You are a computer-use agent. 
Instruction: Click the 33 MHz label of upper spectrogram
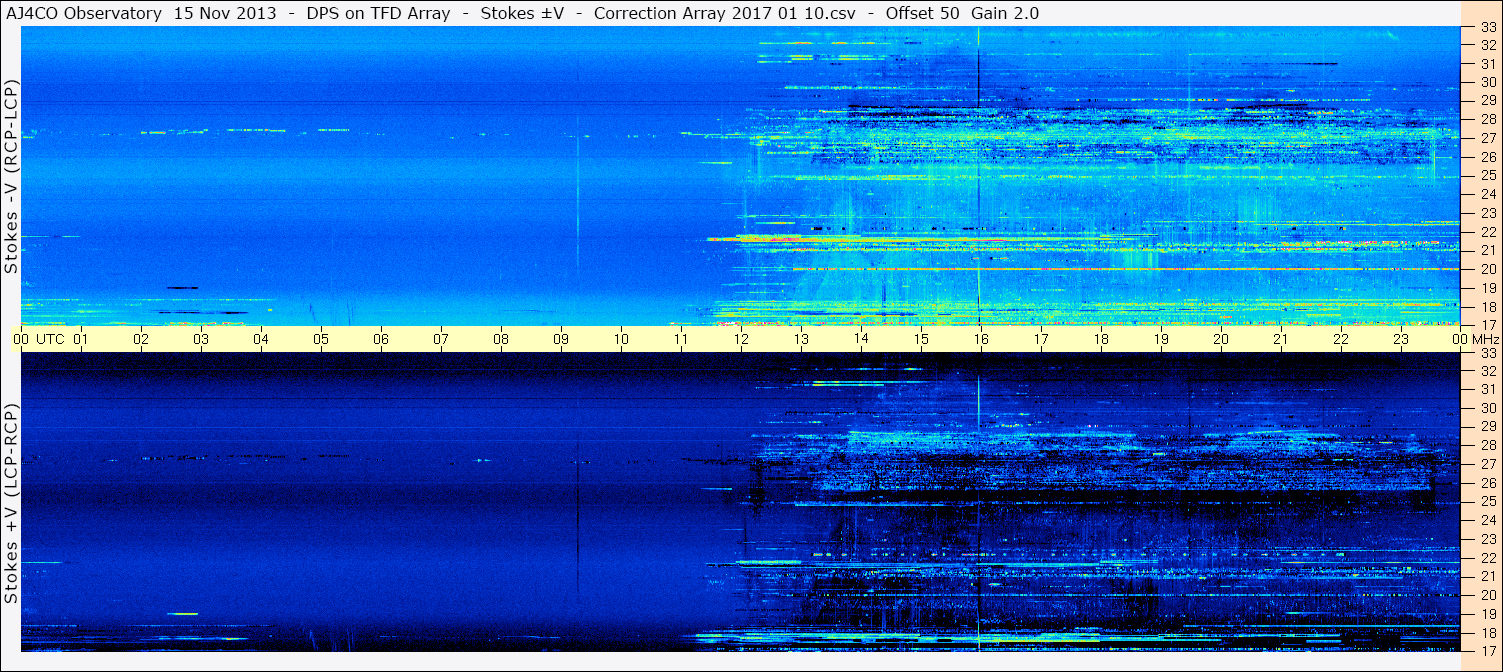tap(1487, 27)
